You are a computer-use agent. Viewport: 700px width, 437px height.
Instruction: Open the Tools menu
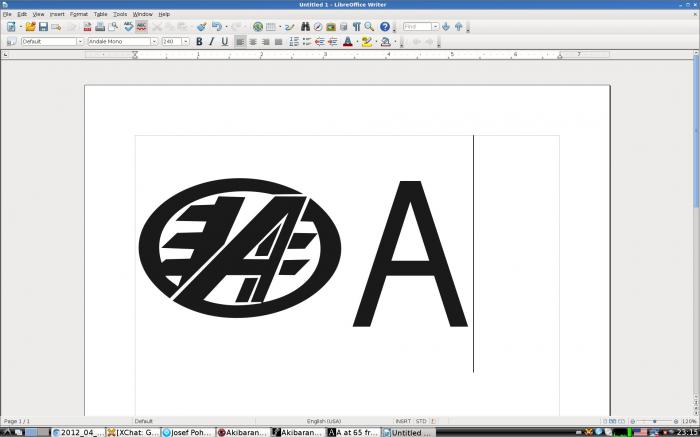click(120, 14)
